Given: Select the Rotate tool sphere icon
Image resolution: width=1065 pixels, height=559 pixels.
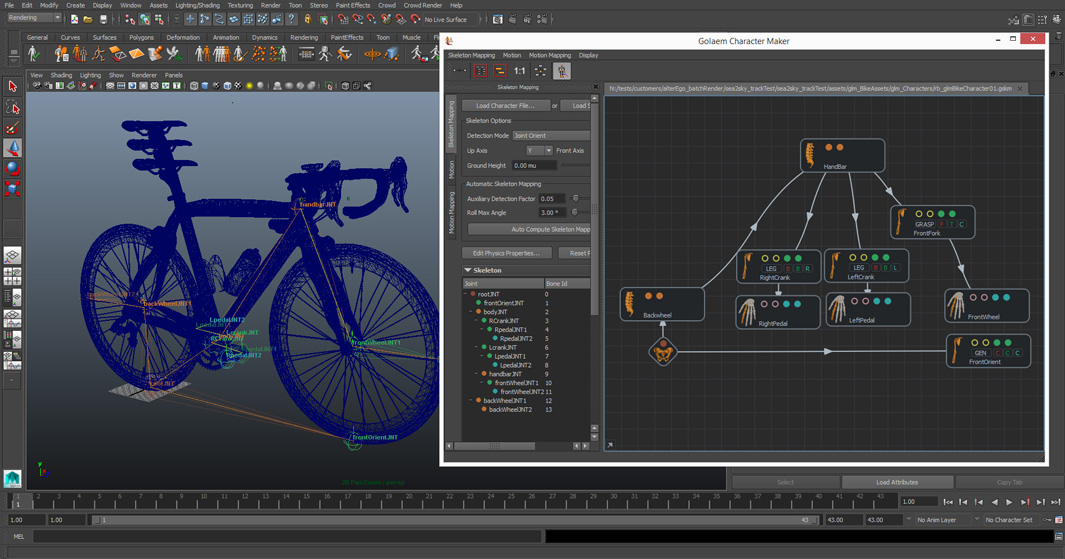Looking at the screenshot, I should pyautogui.click(x=12, y=168).
